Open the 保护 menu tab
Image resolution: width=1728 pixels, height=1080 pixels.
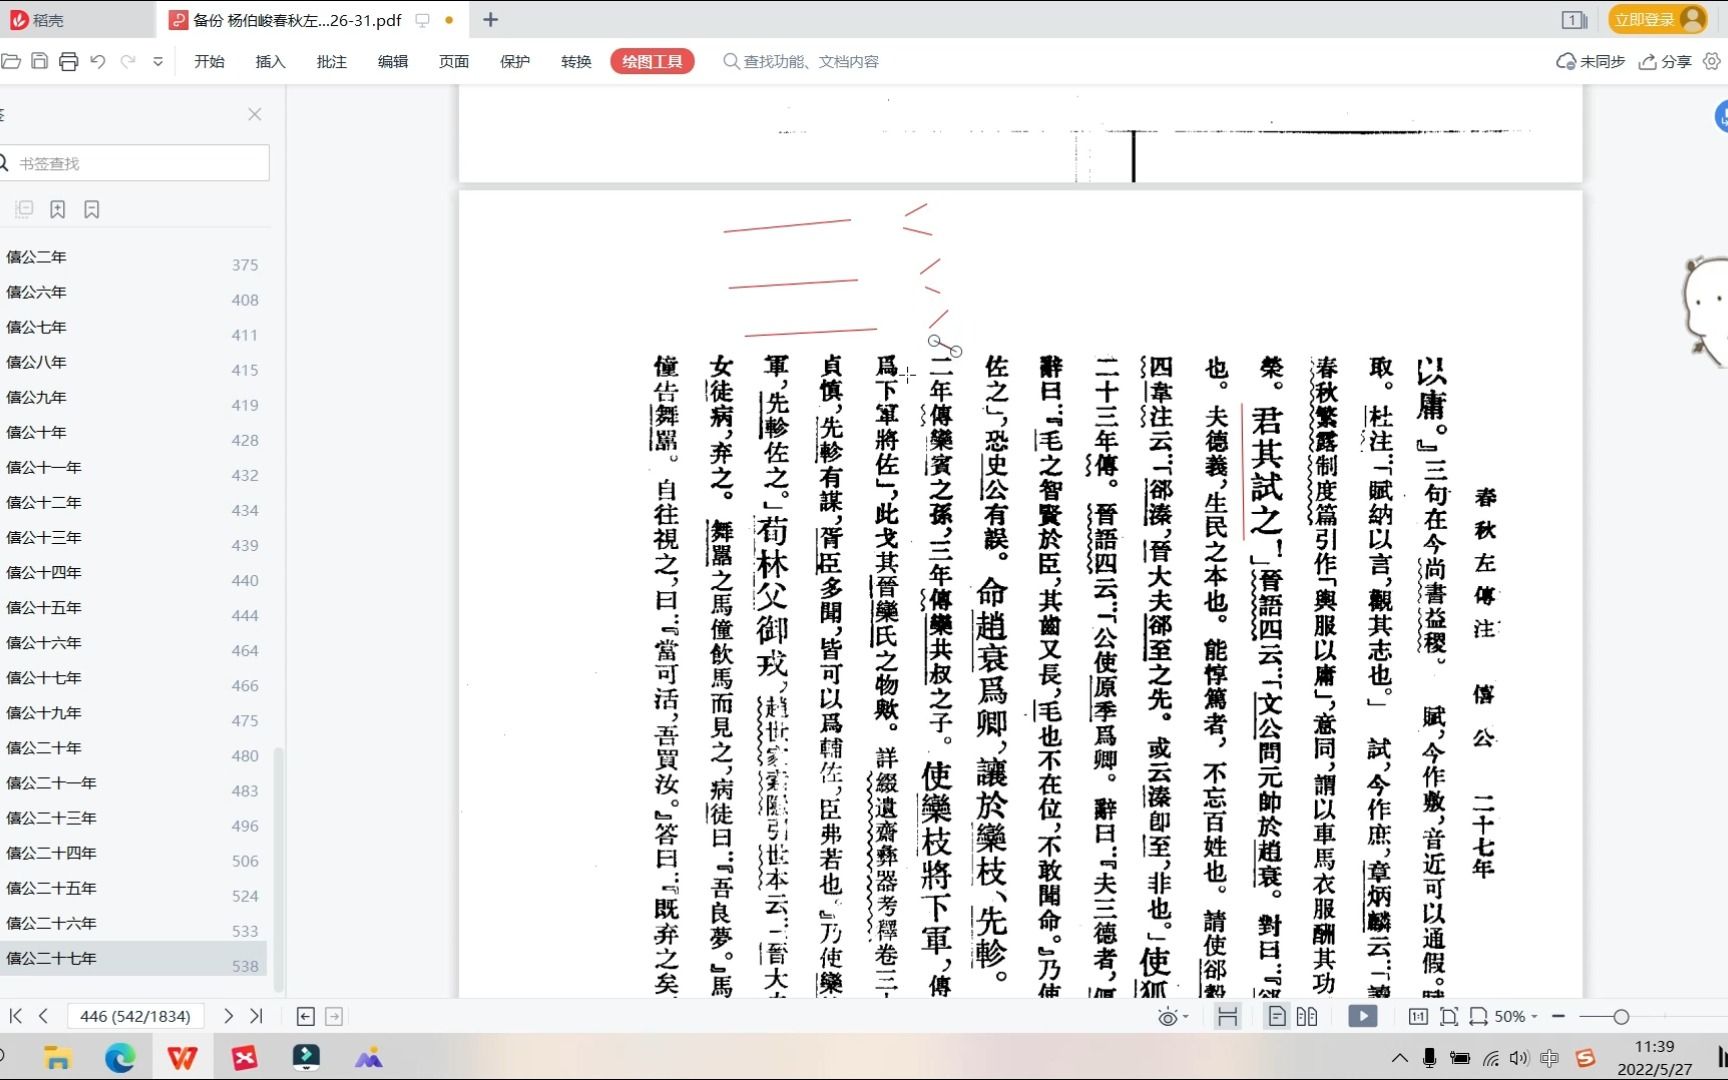tap(514, 62)
